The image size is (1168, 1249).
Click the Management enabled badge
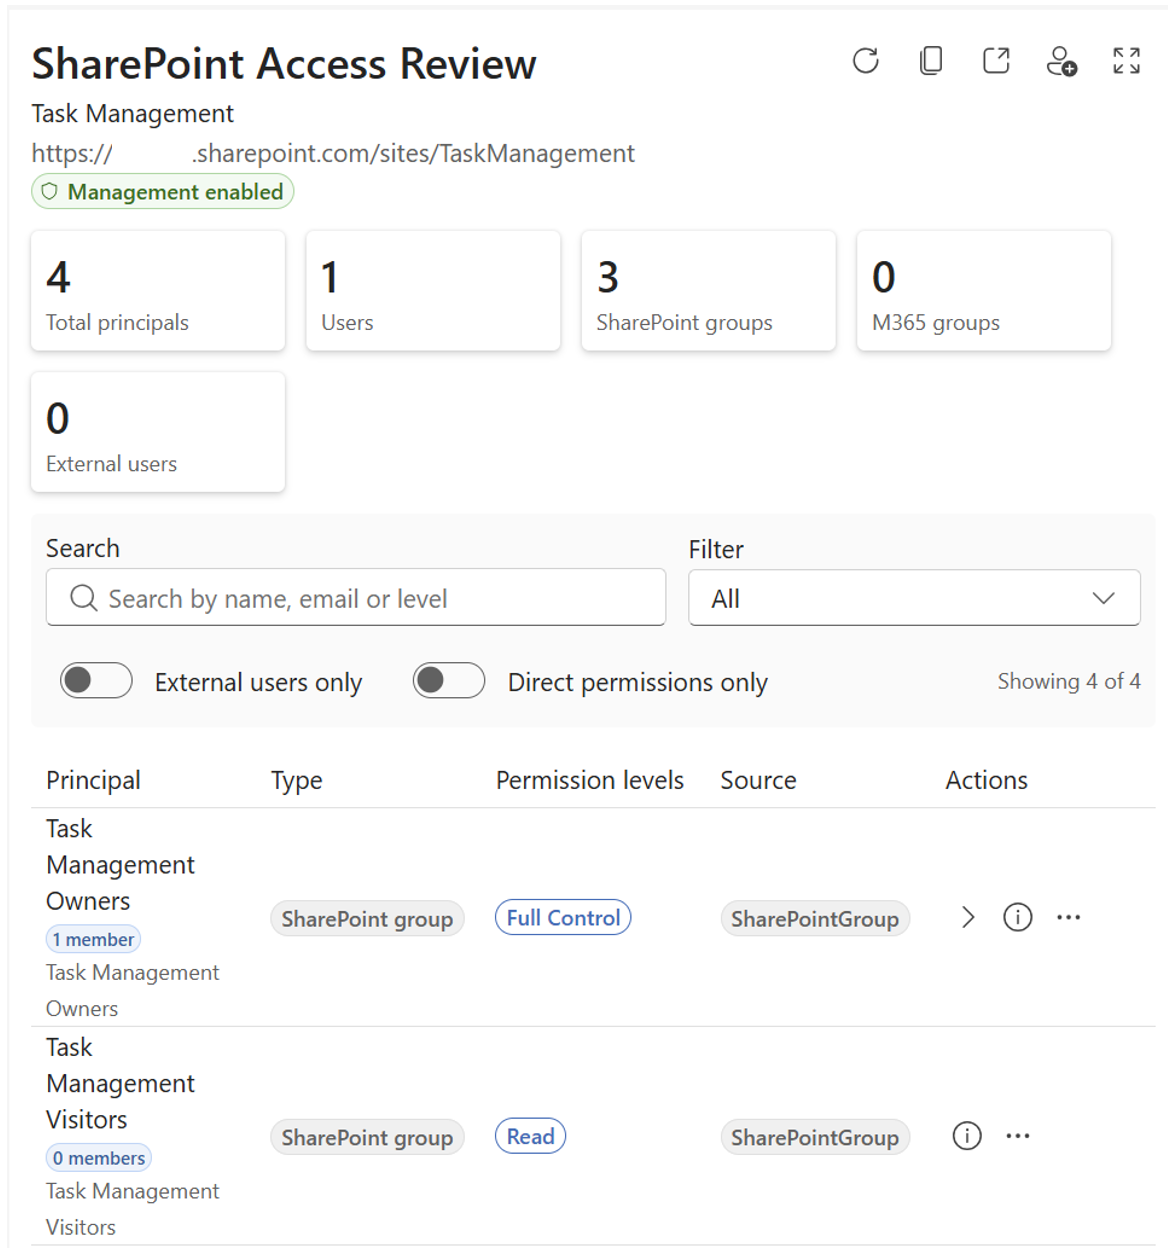click(162, 192)
